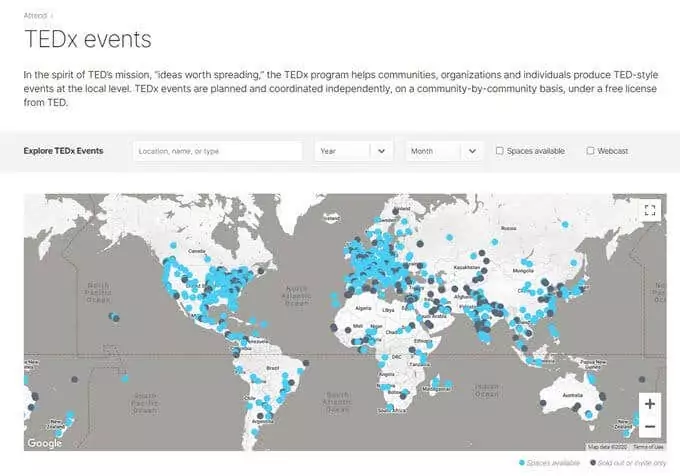Click the Chad label on the map
Screen dimensions: 680x476
pos(391,332)
